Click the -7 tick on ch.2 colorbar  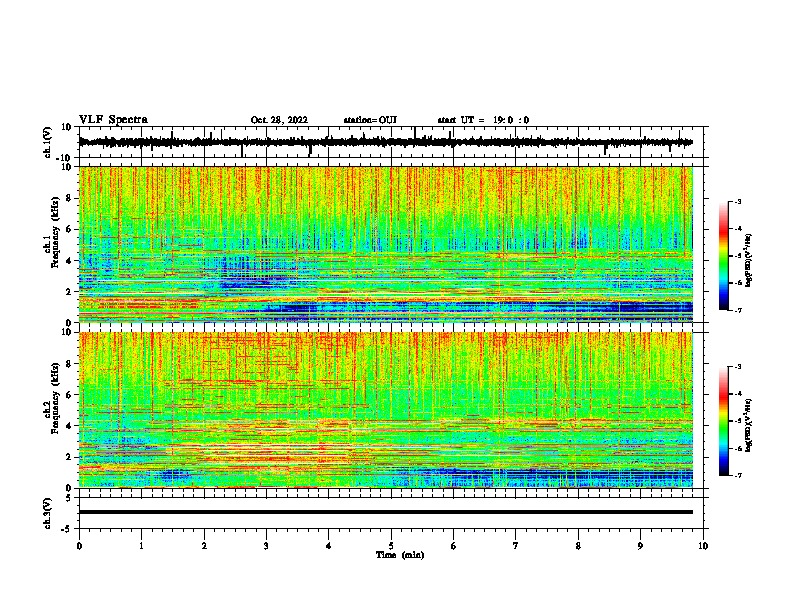coord(738,475)
